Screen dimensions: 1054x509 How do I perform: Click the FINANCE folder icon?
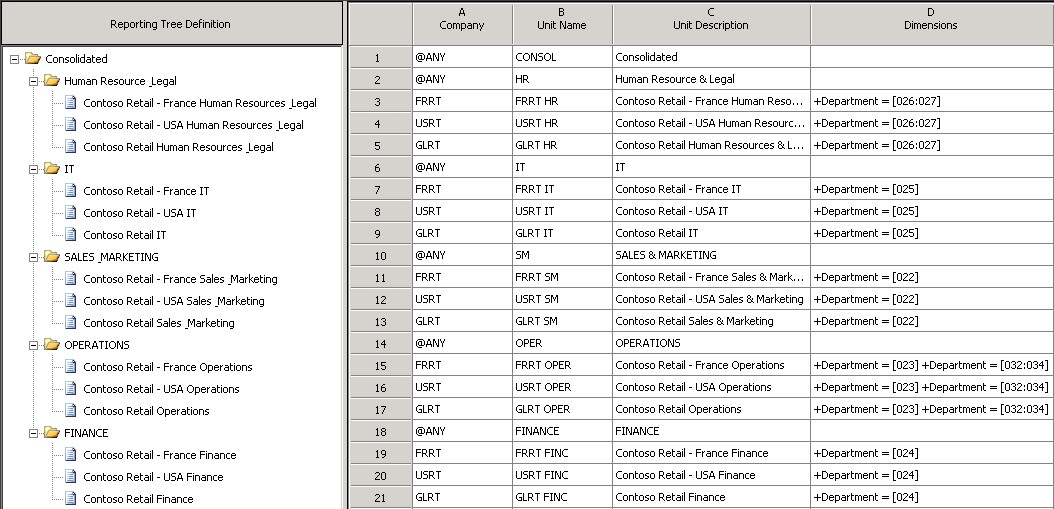(x=52, y=432)
